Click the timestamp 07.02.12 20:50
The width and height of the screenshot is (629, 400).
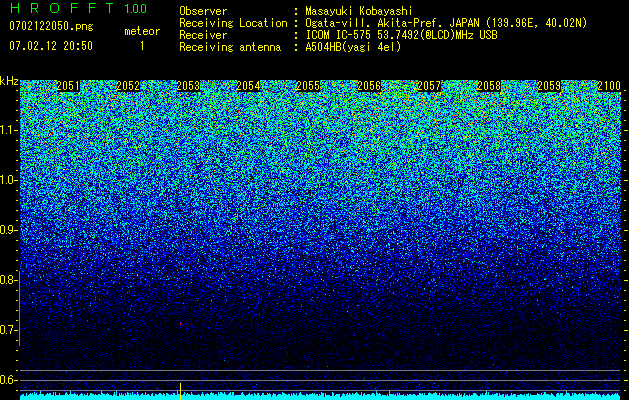[51, 46]
